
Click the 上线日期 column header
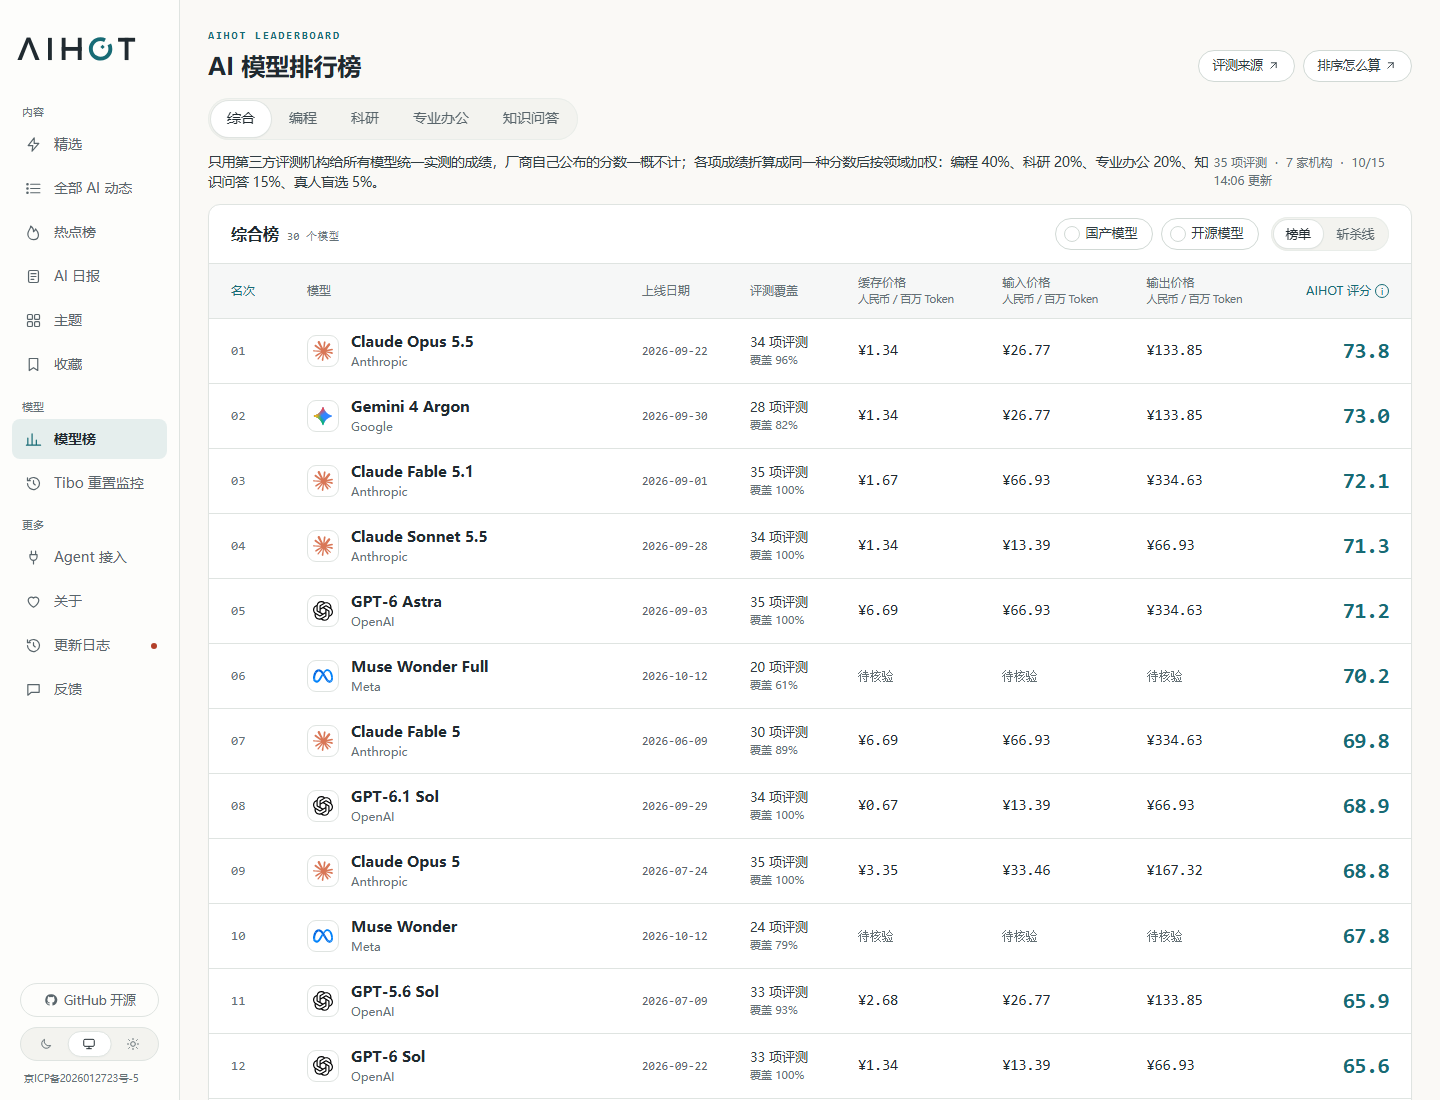point(666,291)
